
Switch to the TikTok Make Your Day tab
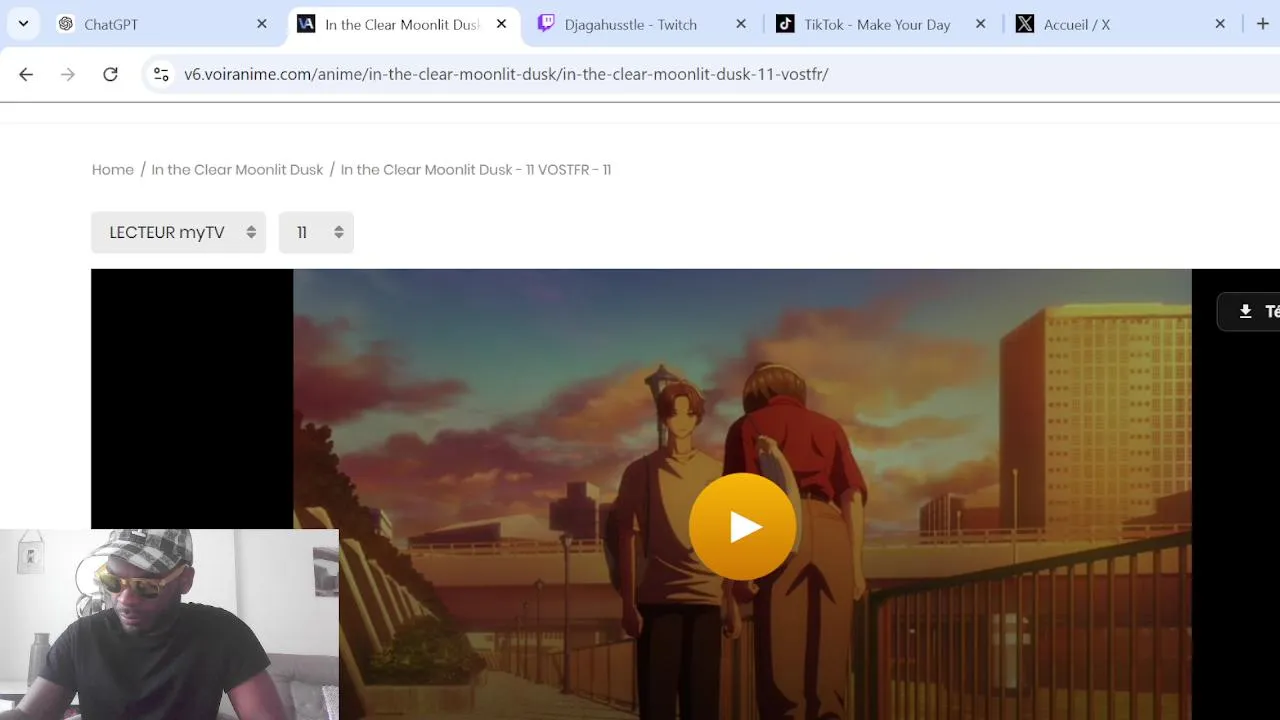[x=882, y=24]
